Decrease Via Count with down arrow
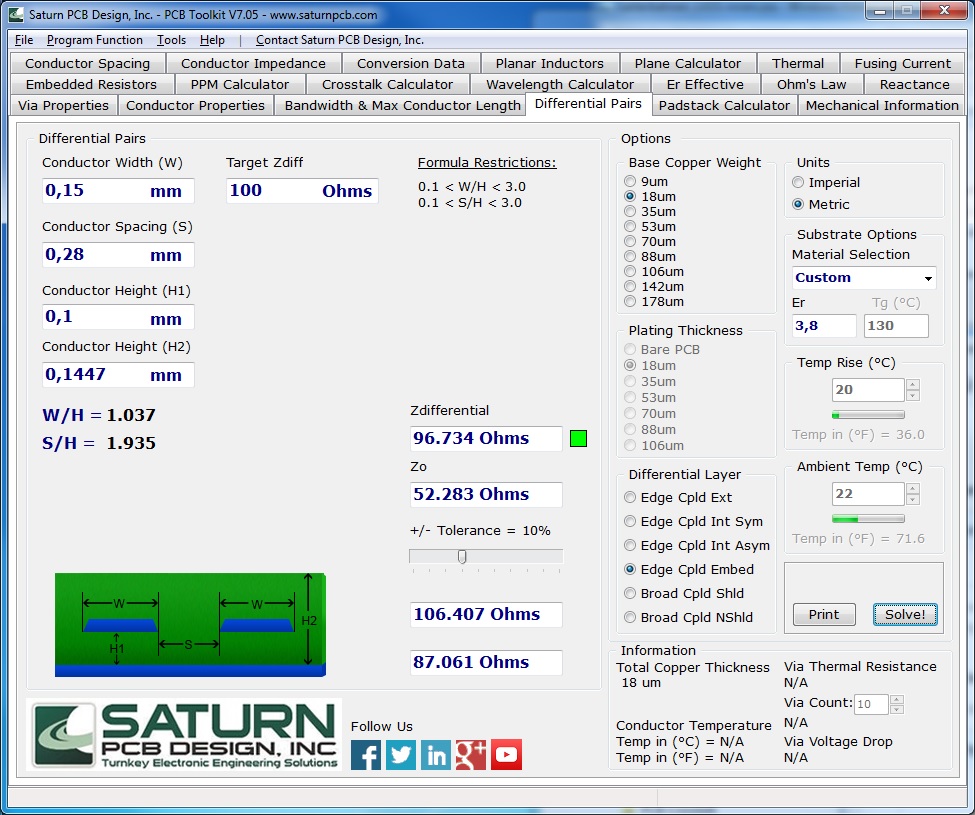The image size is (975, 815). (x=897, y=709)
